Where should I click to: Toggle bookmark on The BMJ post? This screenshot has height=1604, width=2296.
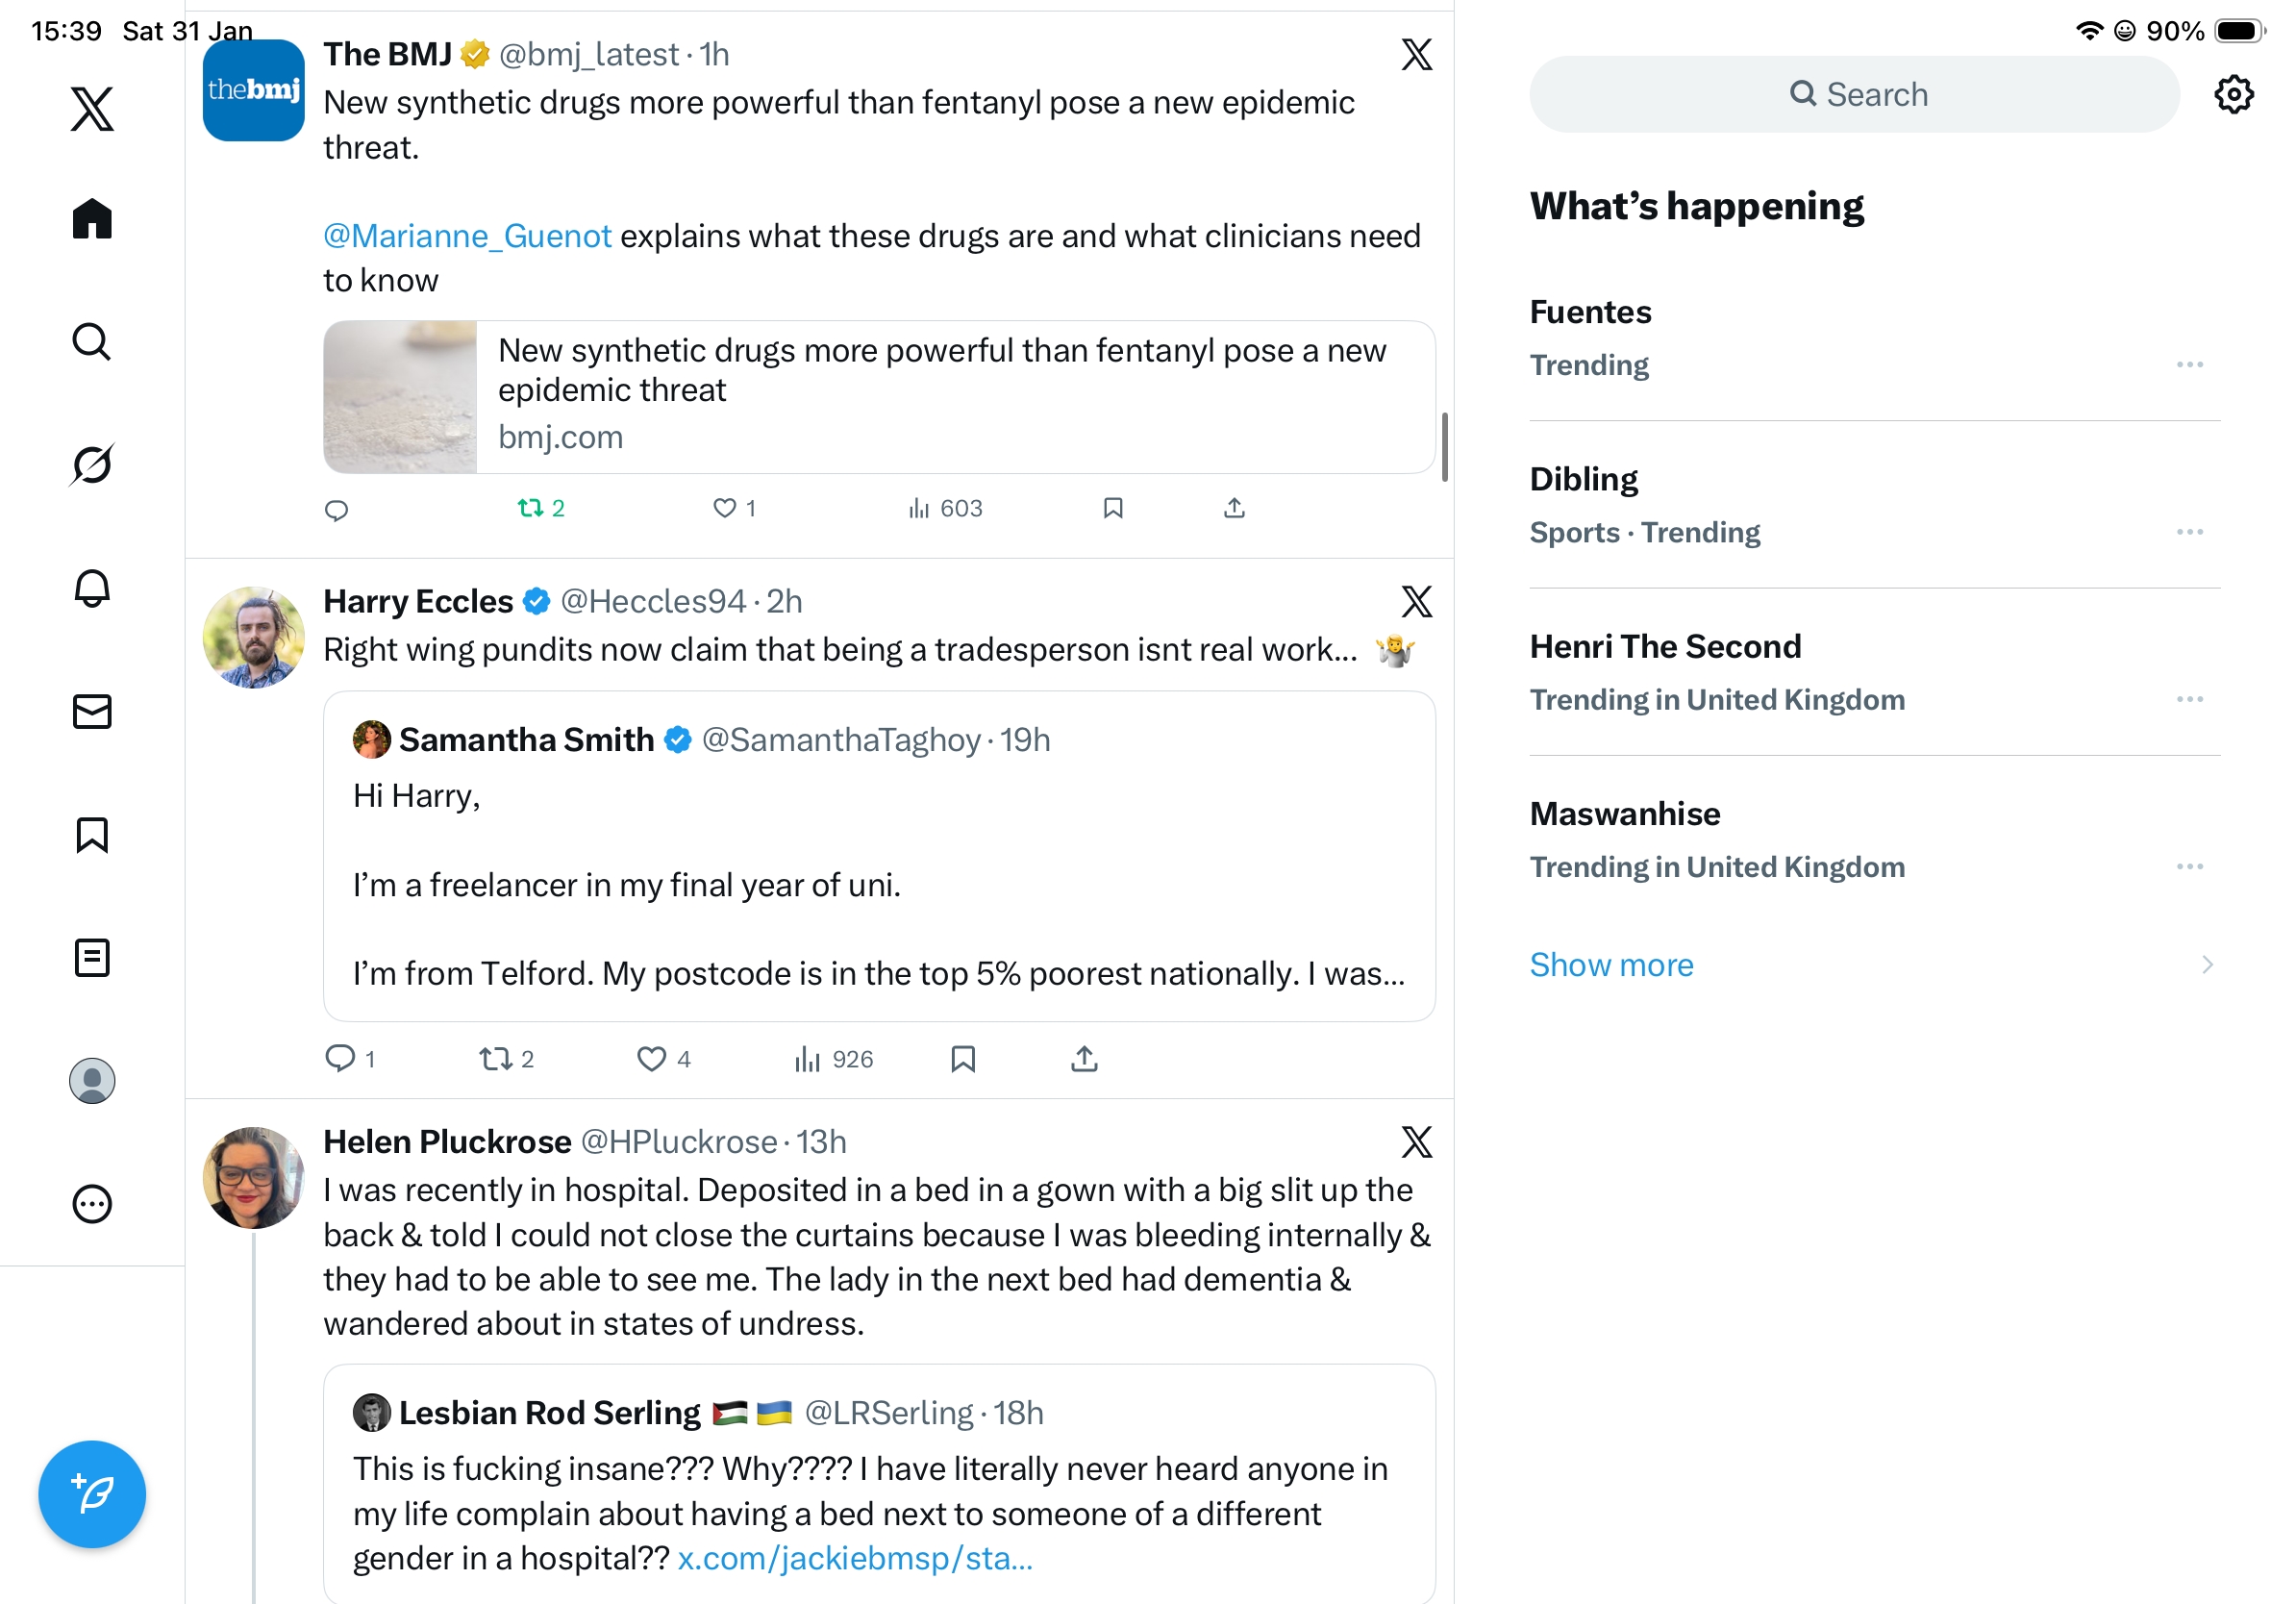click(x=1113, y=508)
